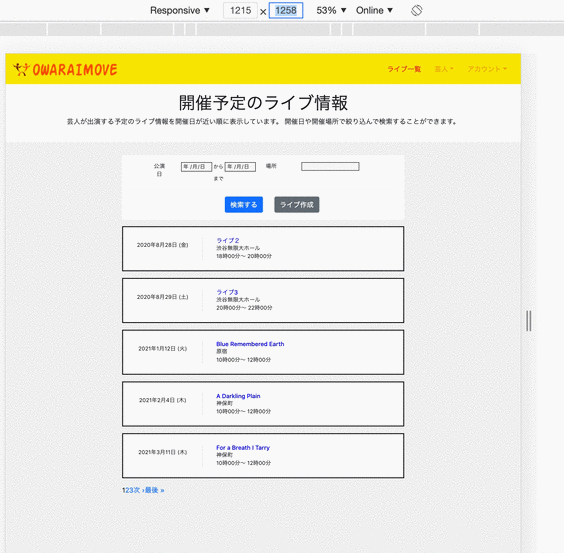The height and width of the screenshot is (553, 564).
Task: Click the viewport height field 1258
Action: [x=286, y=10]
